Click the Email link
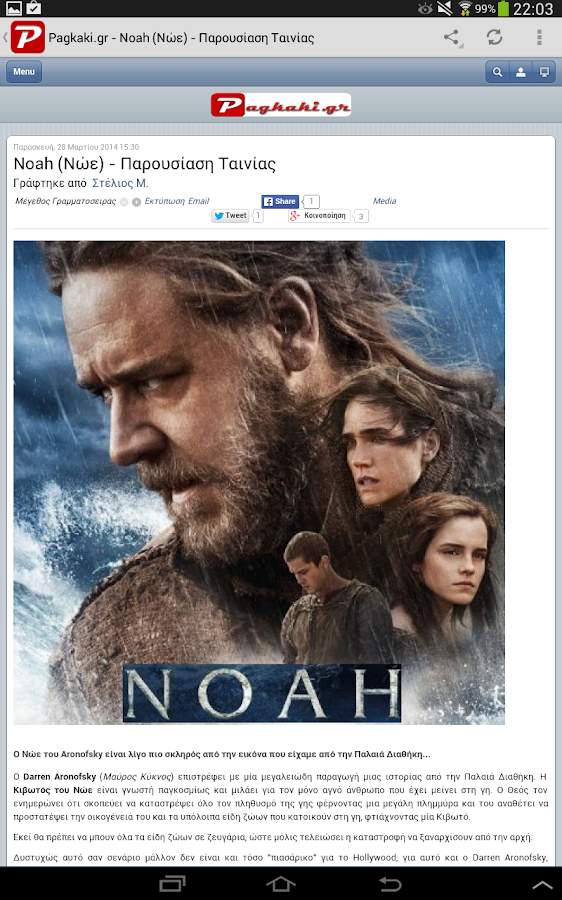562x900 pixels. 199,201
